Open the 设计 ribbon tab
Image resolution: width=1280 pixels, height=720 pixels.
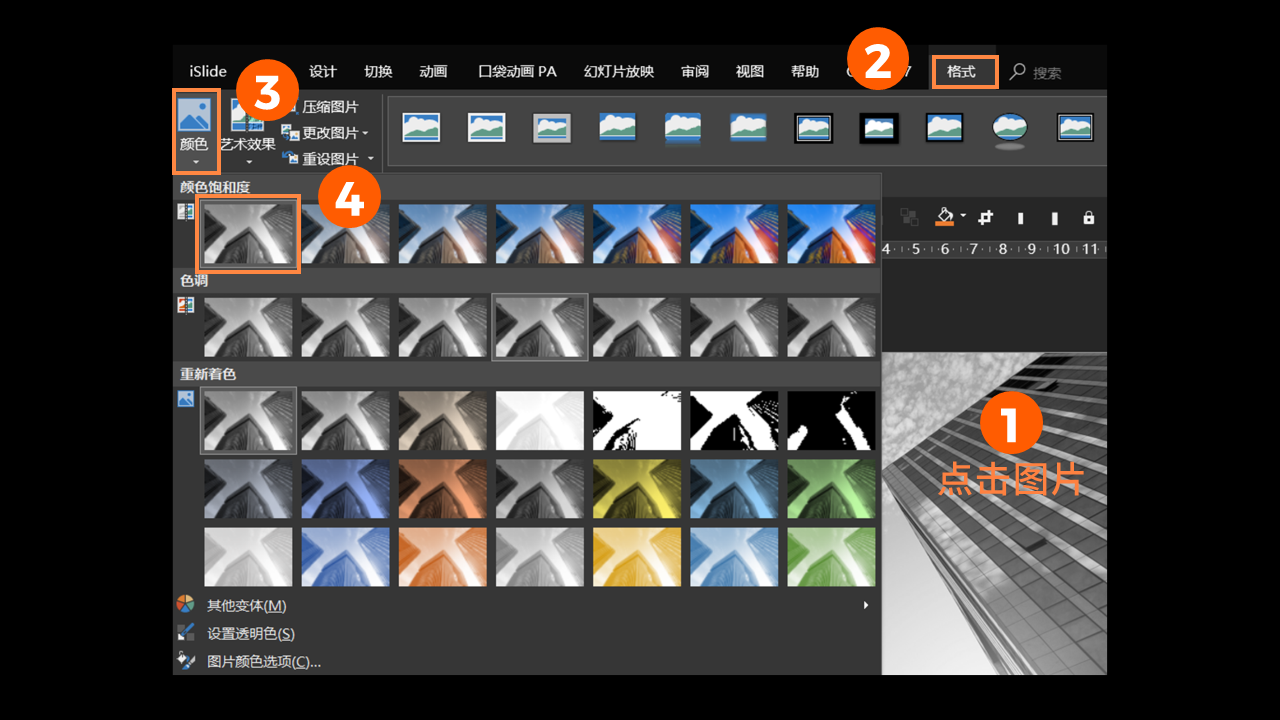tap(323, 72)
